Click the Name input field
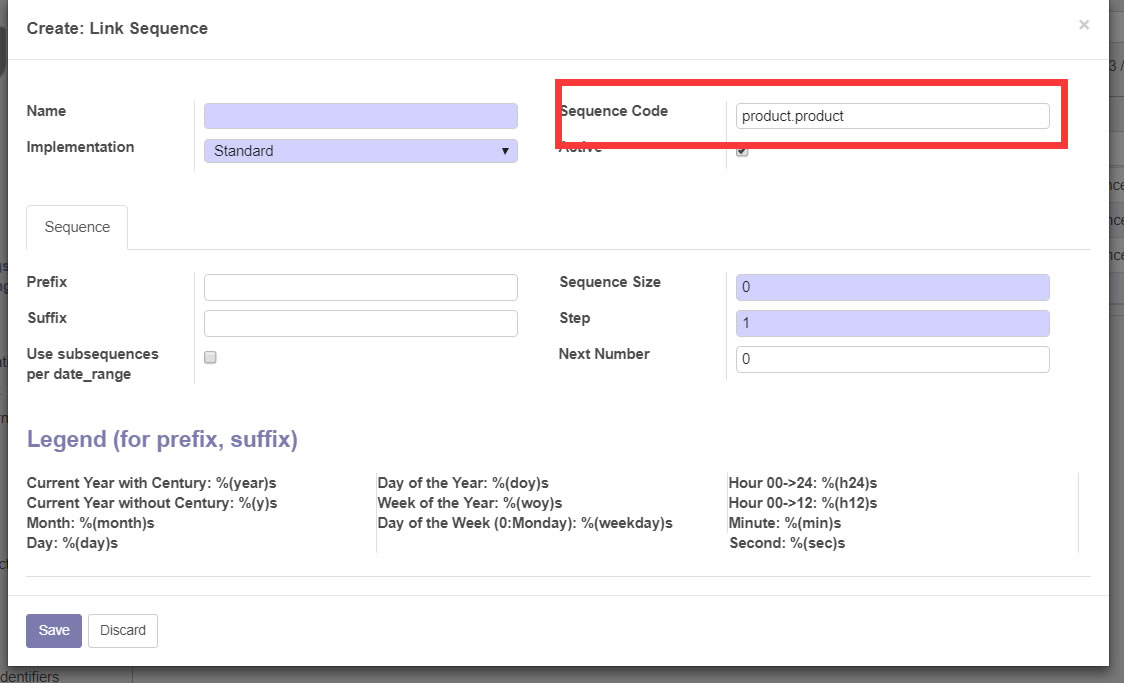 coord(360,116)
